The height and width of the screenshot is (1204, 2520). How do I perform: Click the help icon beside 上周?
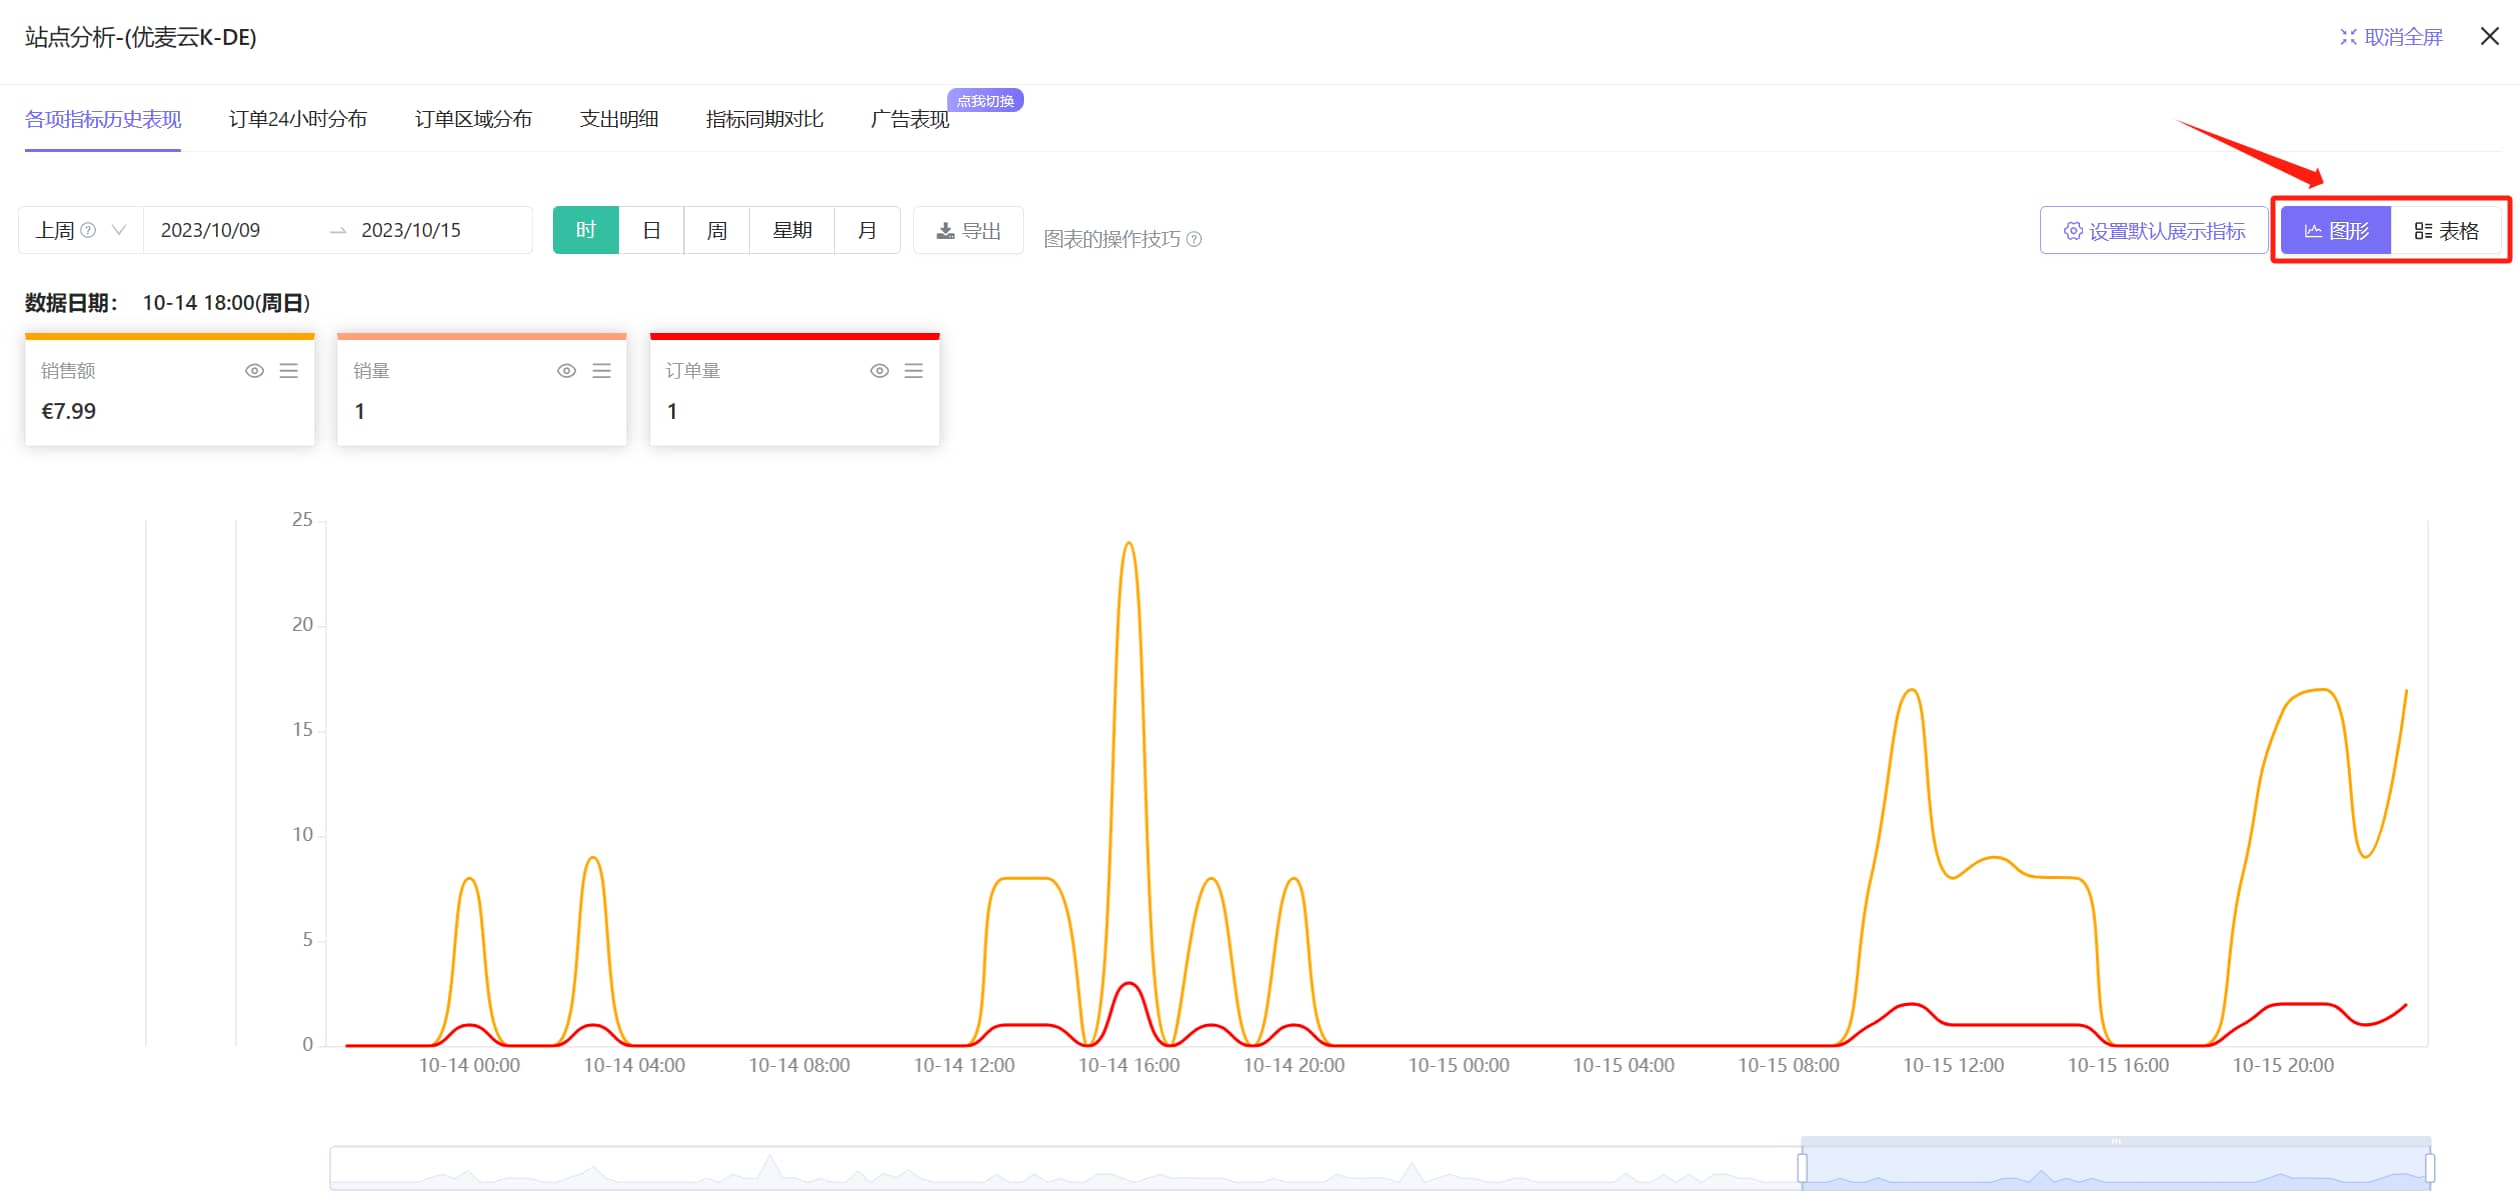[88, 231]
